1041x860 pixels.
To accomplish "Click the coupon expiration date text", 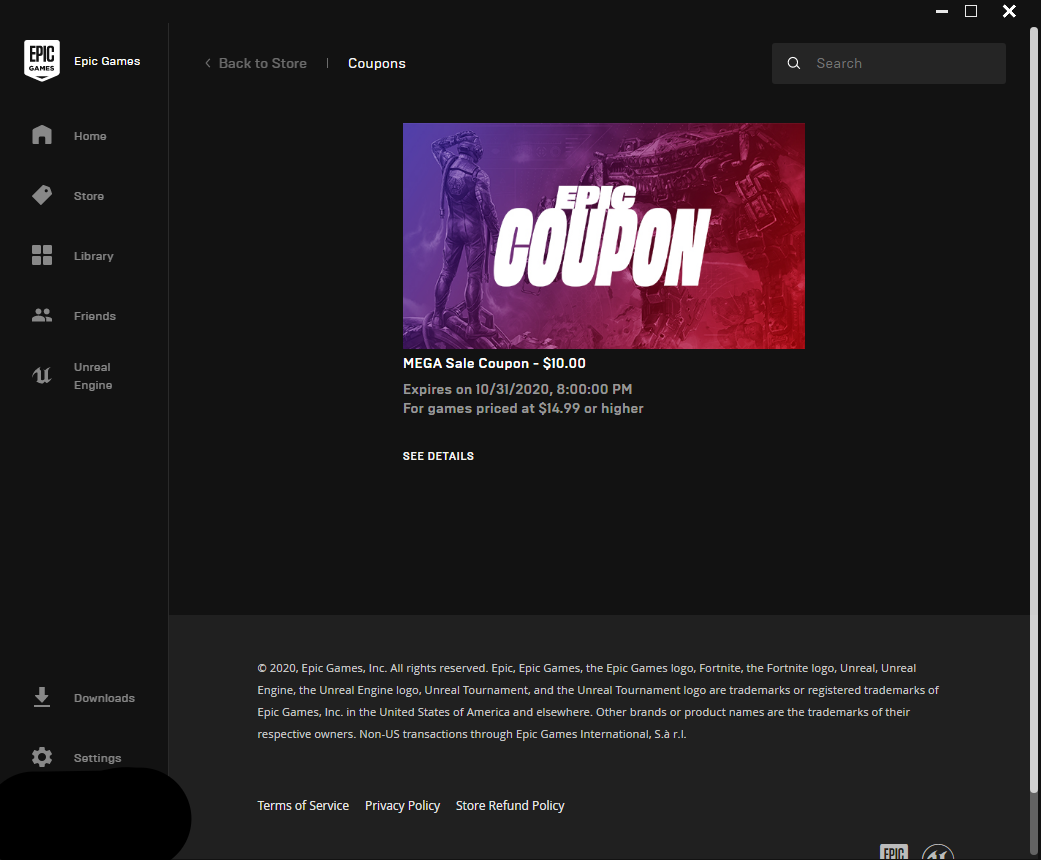I will [517, 389].
